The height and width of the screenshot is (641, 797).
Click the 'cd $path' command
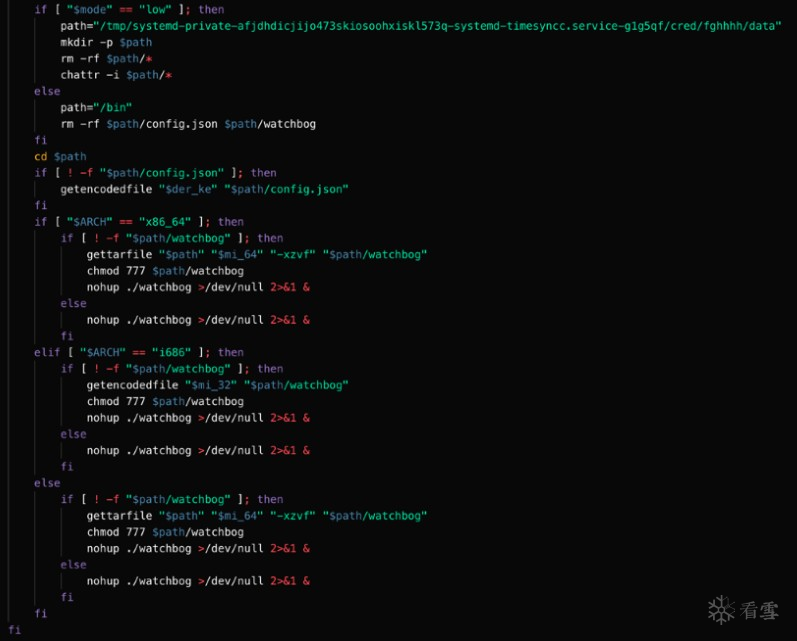click(60, 156)
